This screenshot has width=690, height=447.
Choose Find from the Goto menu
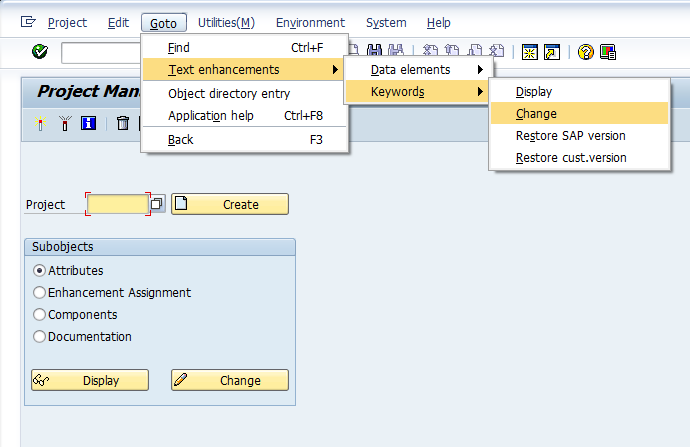click(x=245, y=48)
